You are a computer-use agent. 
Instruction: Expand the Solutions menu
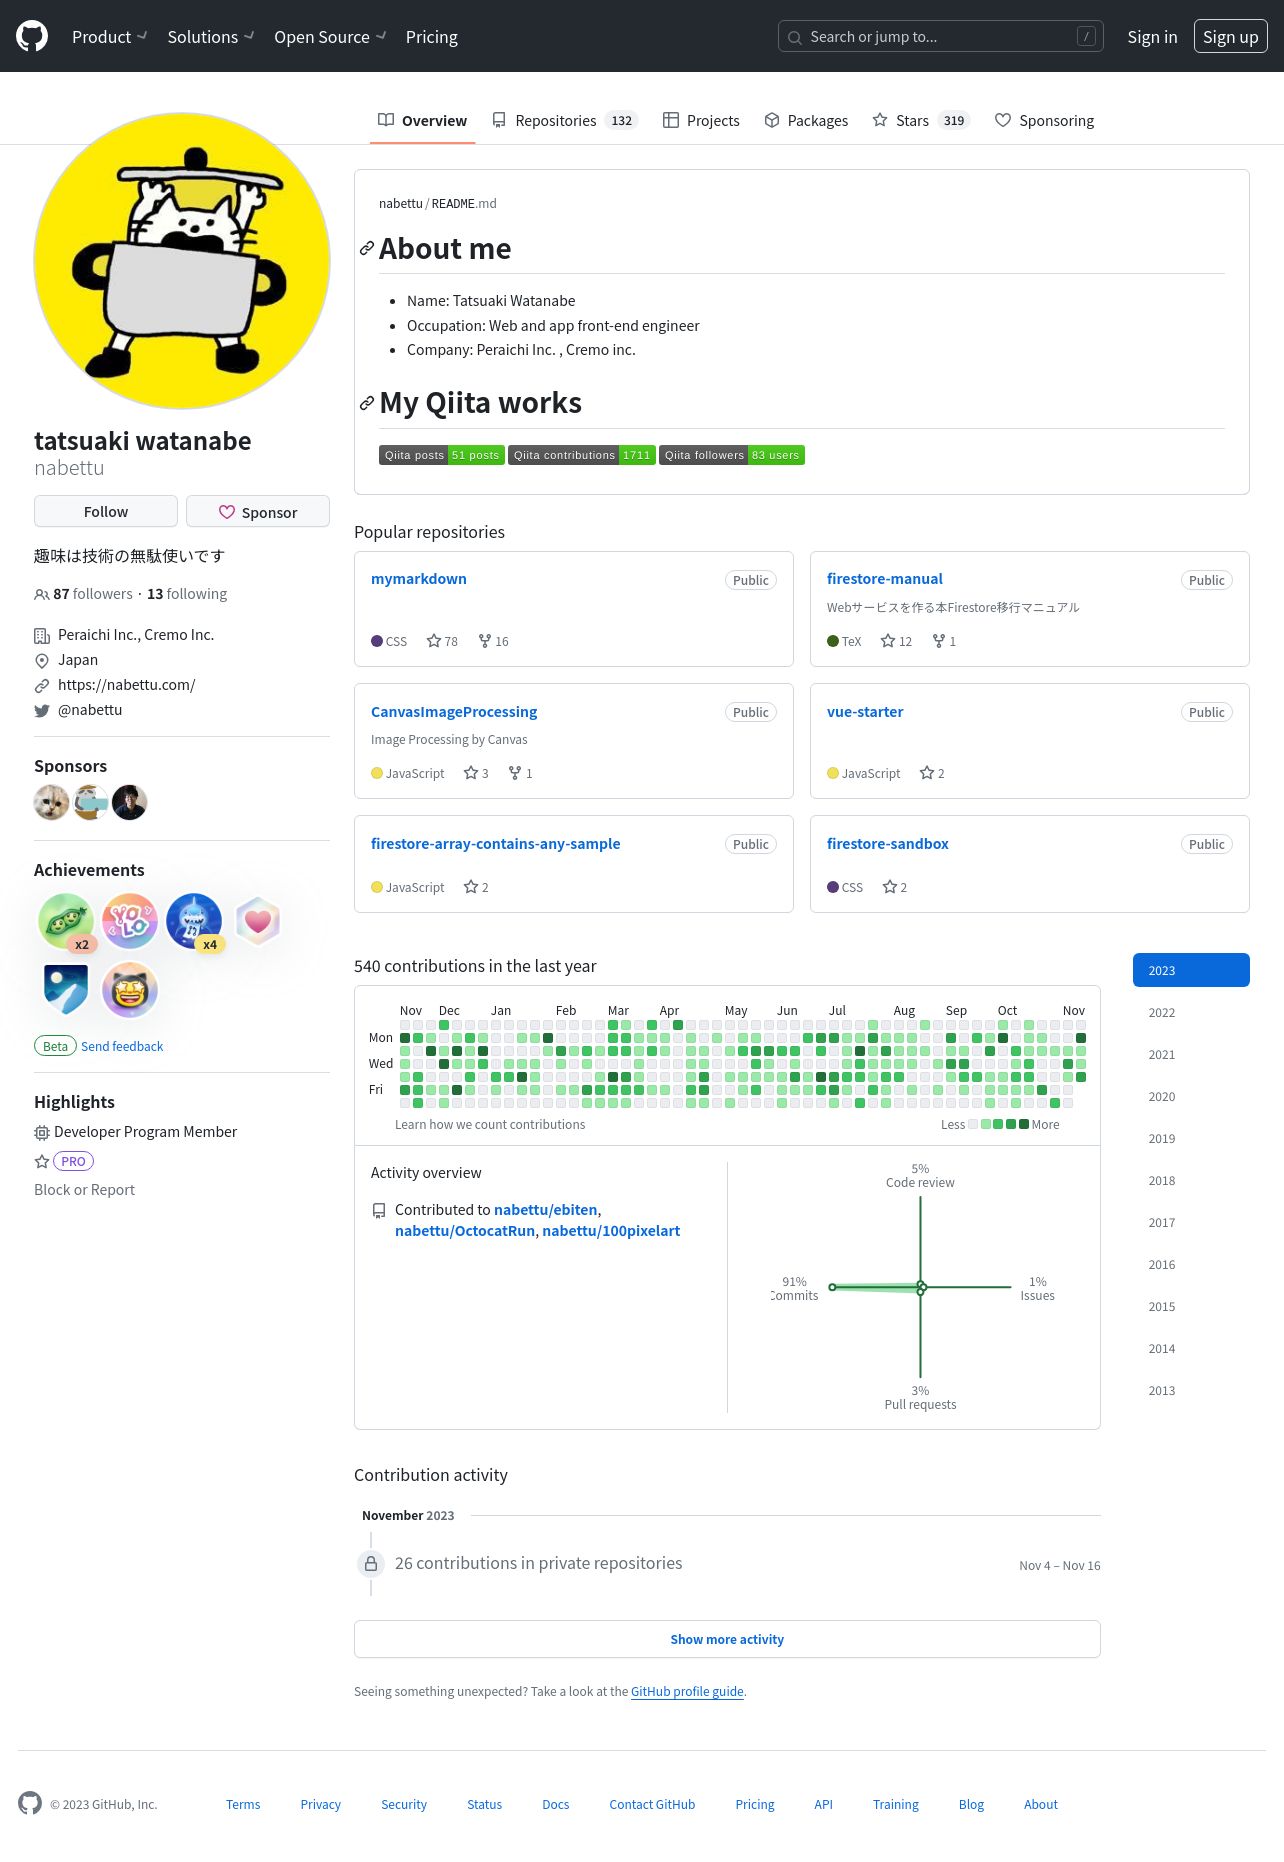point(210,37)
